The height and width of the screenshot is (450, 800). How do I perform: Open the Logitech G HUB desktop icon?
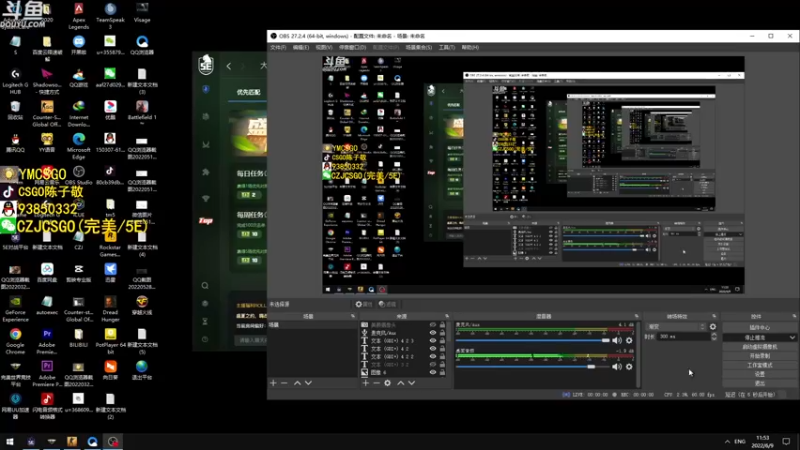pyautogui.click(x=15, y=82)
